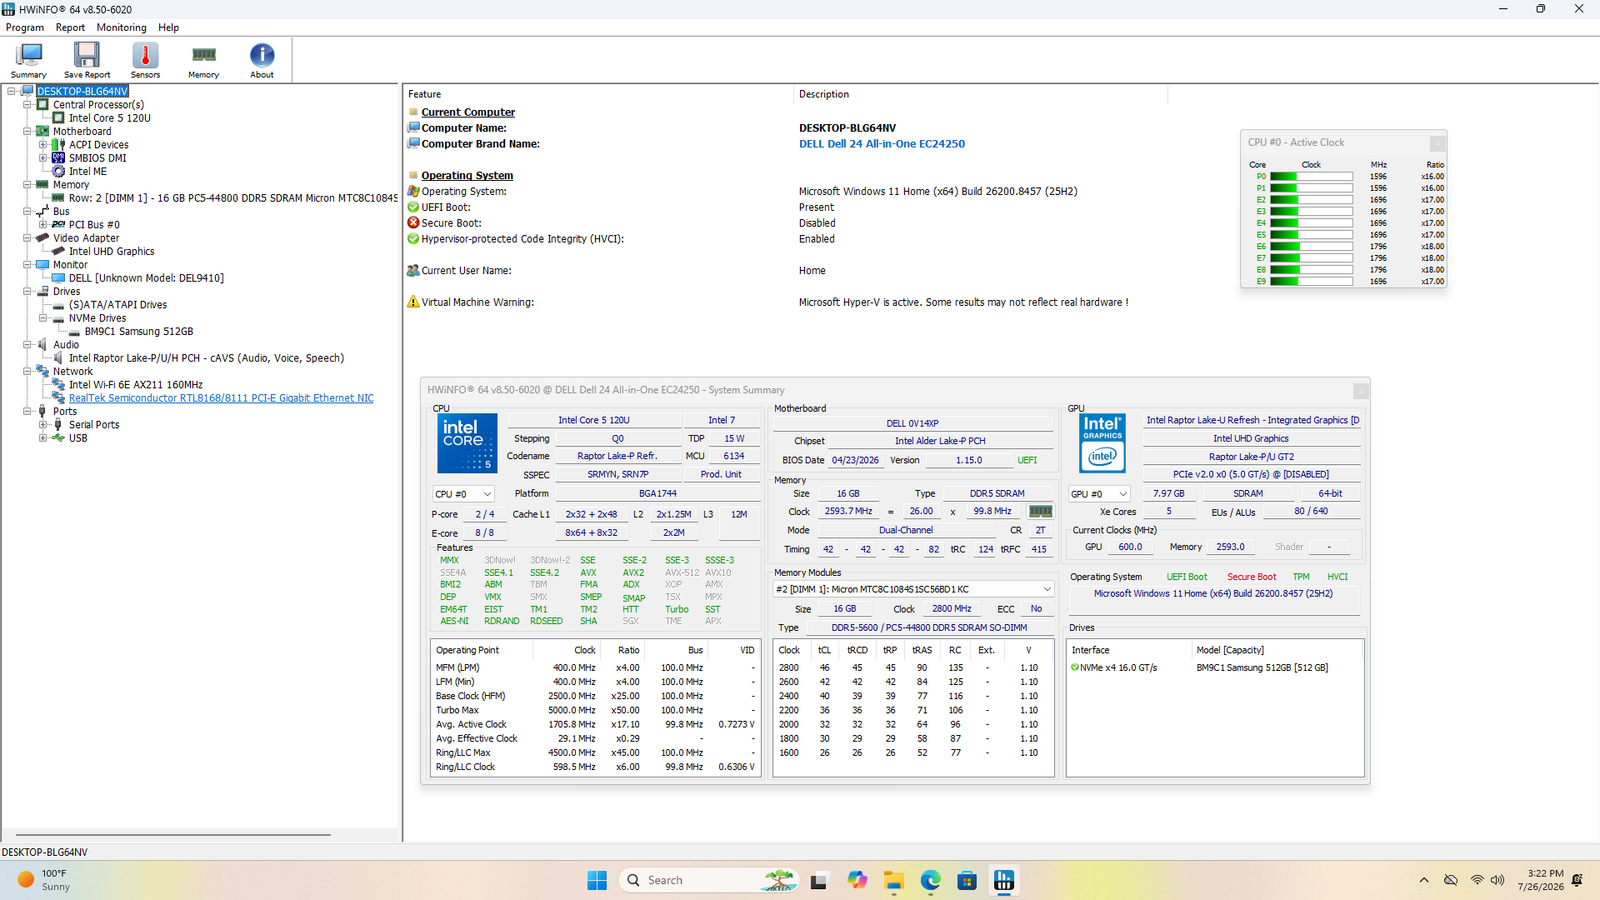This screenshot has height=900, width=1600.
Task: Click the Current Computer heading
Action: [x=468, y=112]
